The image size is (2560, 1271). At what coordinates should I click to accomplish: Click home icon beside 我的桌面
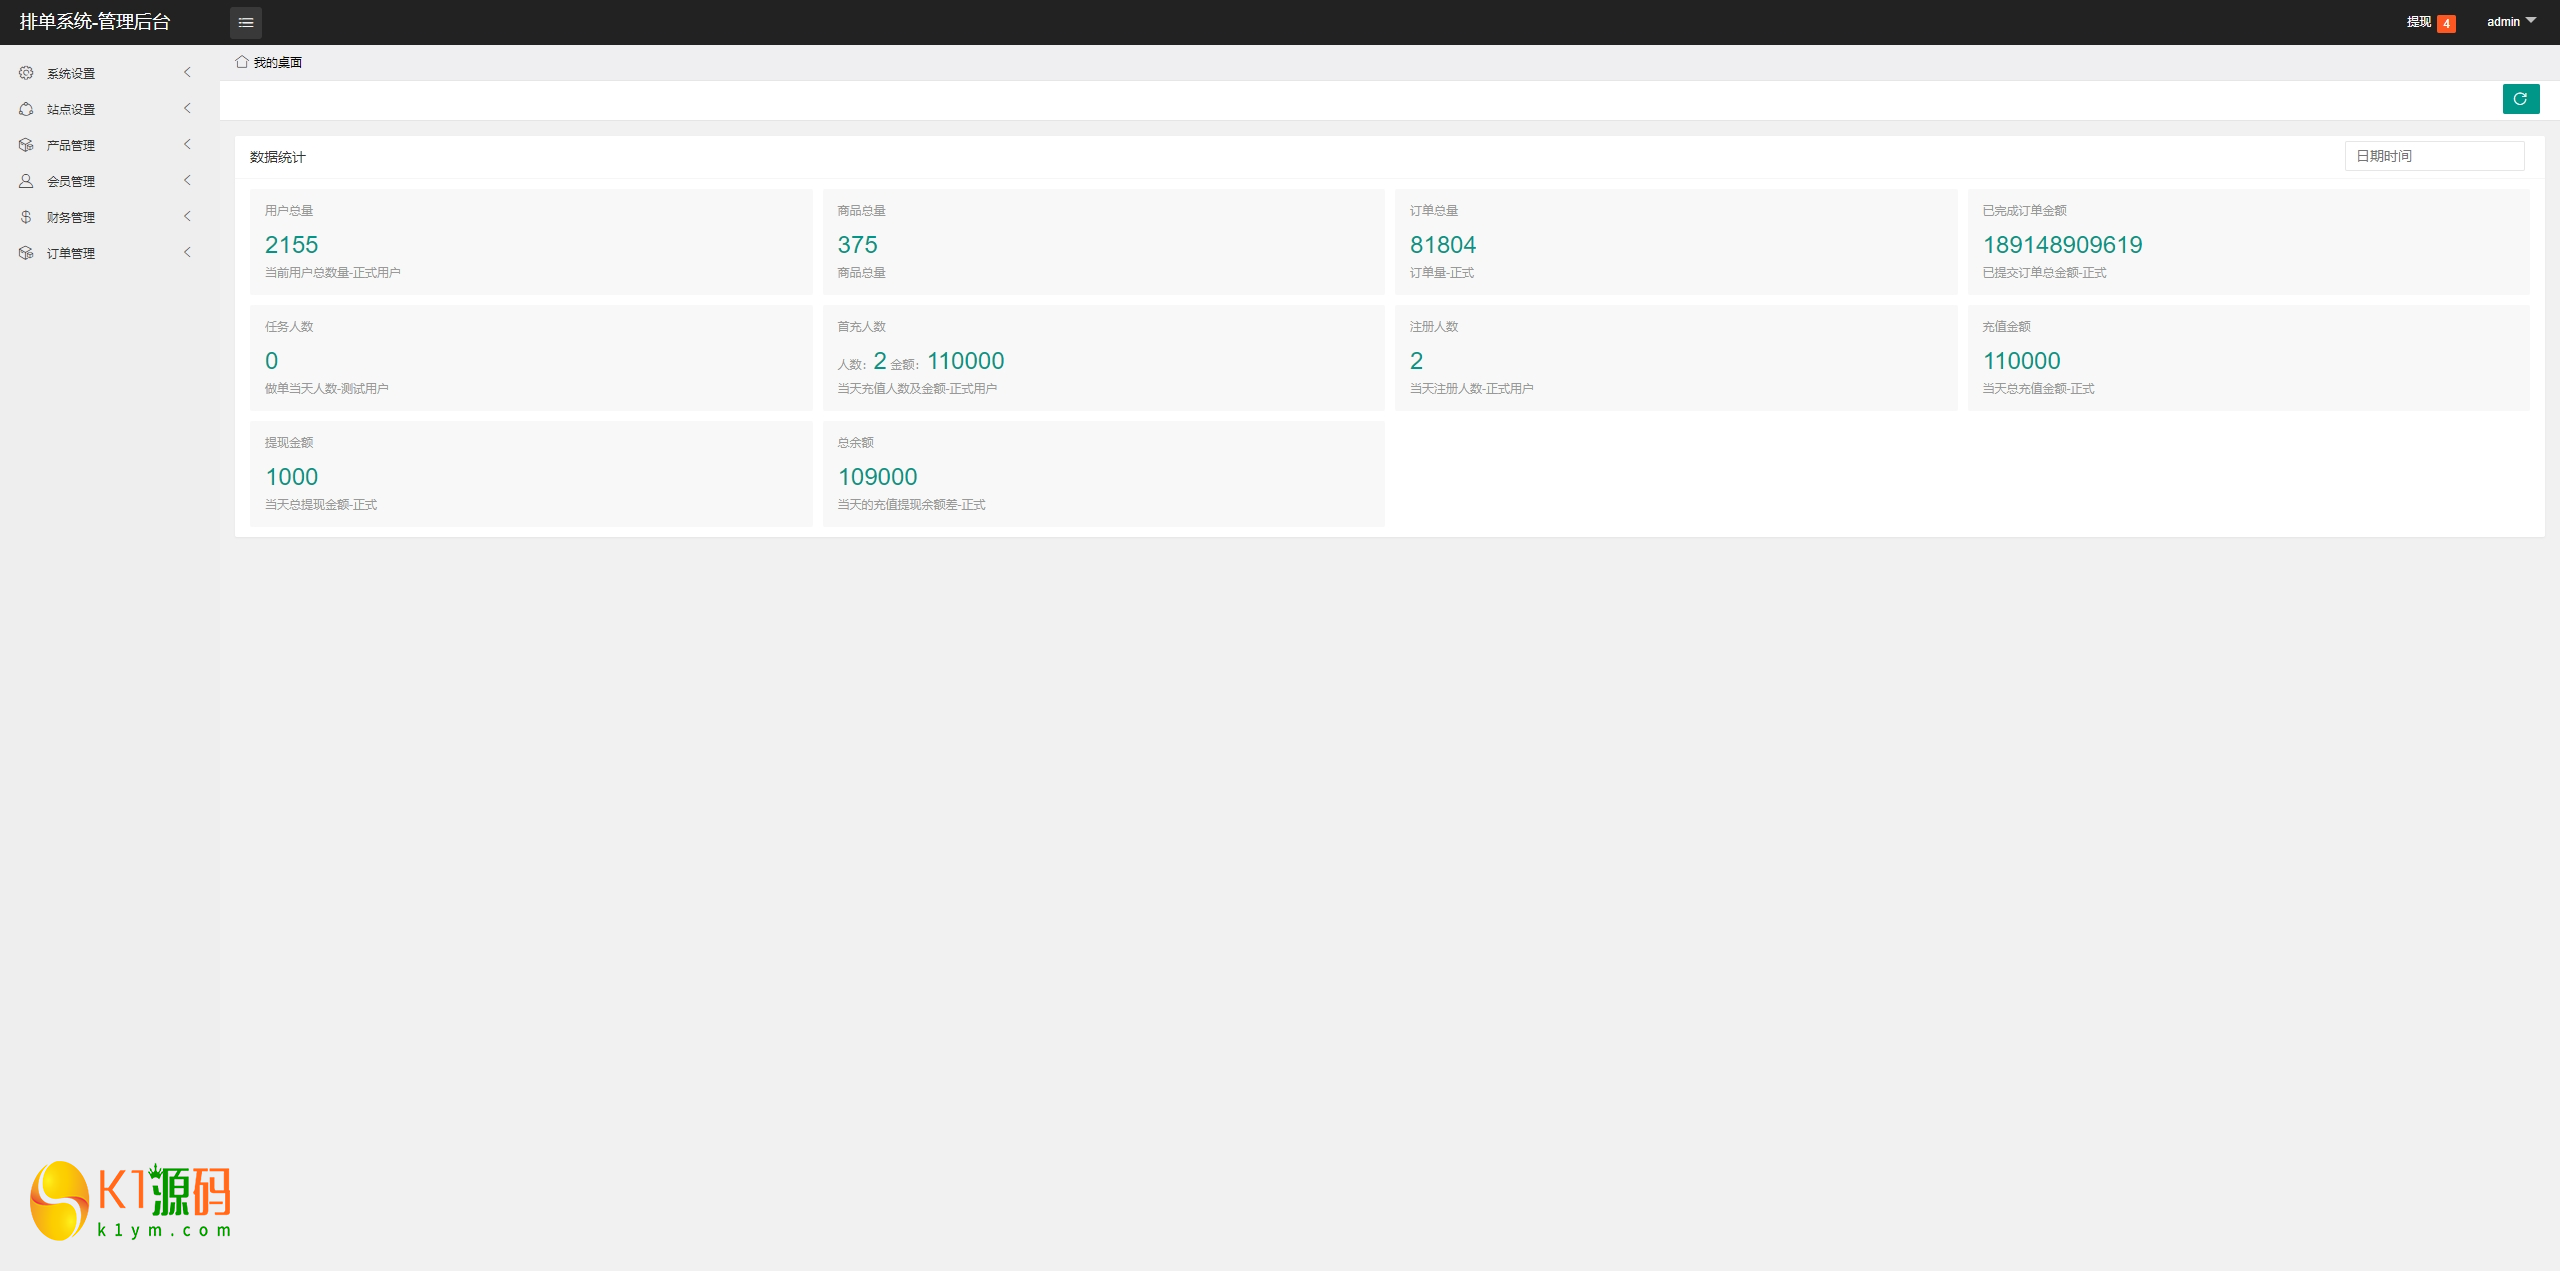[242, 62]
